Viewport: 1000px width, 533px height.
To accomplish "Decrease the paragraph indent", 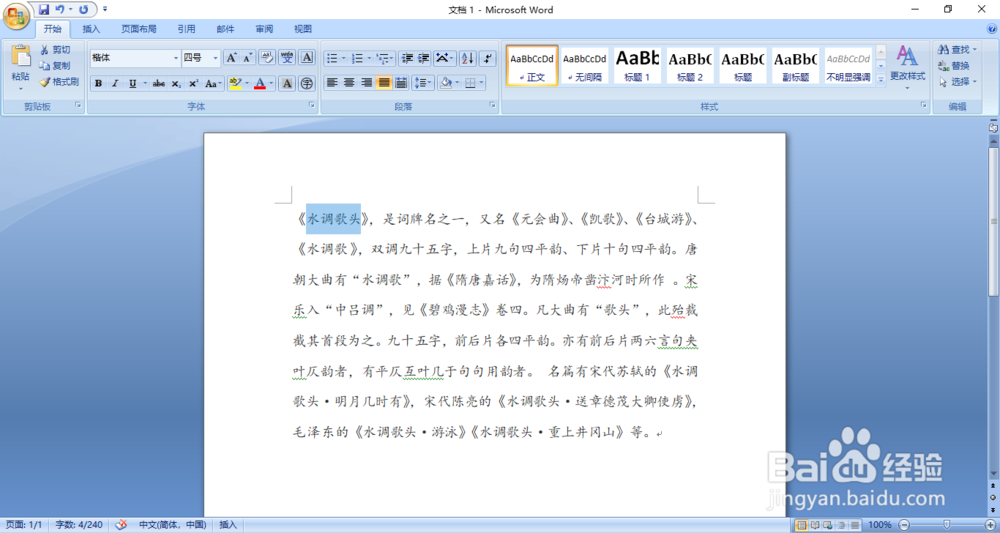I will pos(407,59).
